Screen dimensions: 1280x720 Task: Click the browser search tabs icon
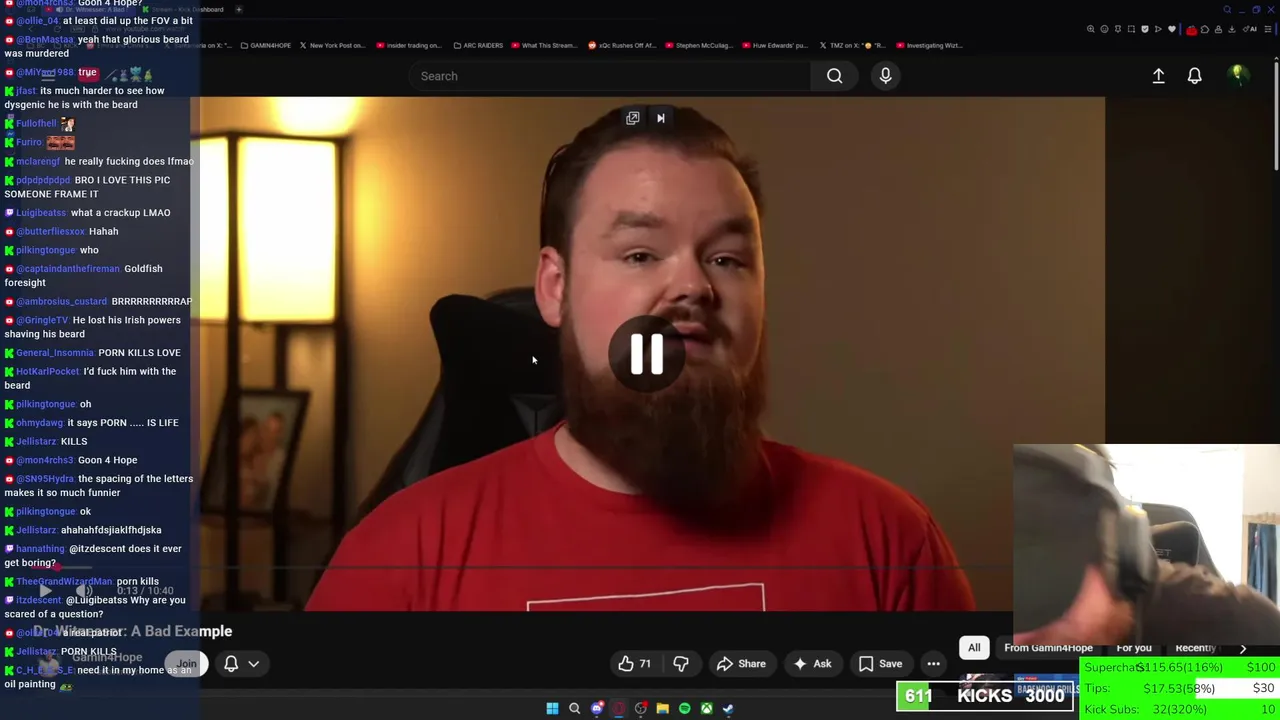(x=1227, y=9)
